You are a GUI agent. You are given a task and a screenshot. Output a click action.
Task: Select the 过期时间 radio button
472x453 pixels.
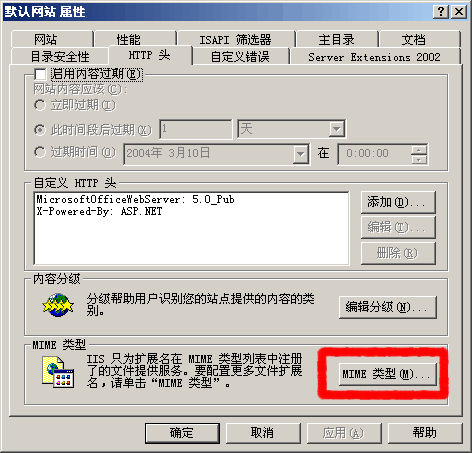click(x=40, y=152)
